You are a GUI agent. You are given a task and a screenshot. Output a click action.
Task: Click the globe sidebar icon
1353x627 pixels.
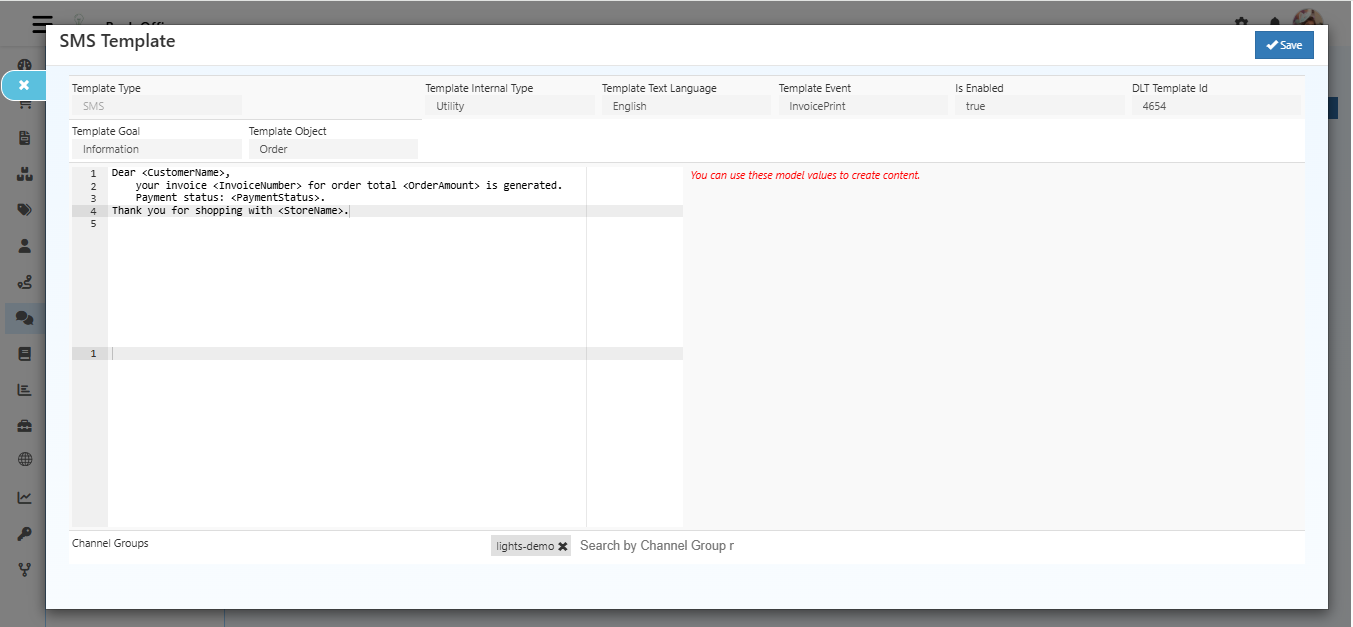point(25,460)
